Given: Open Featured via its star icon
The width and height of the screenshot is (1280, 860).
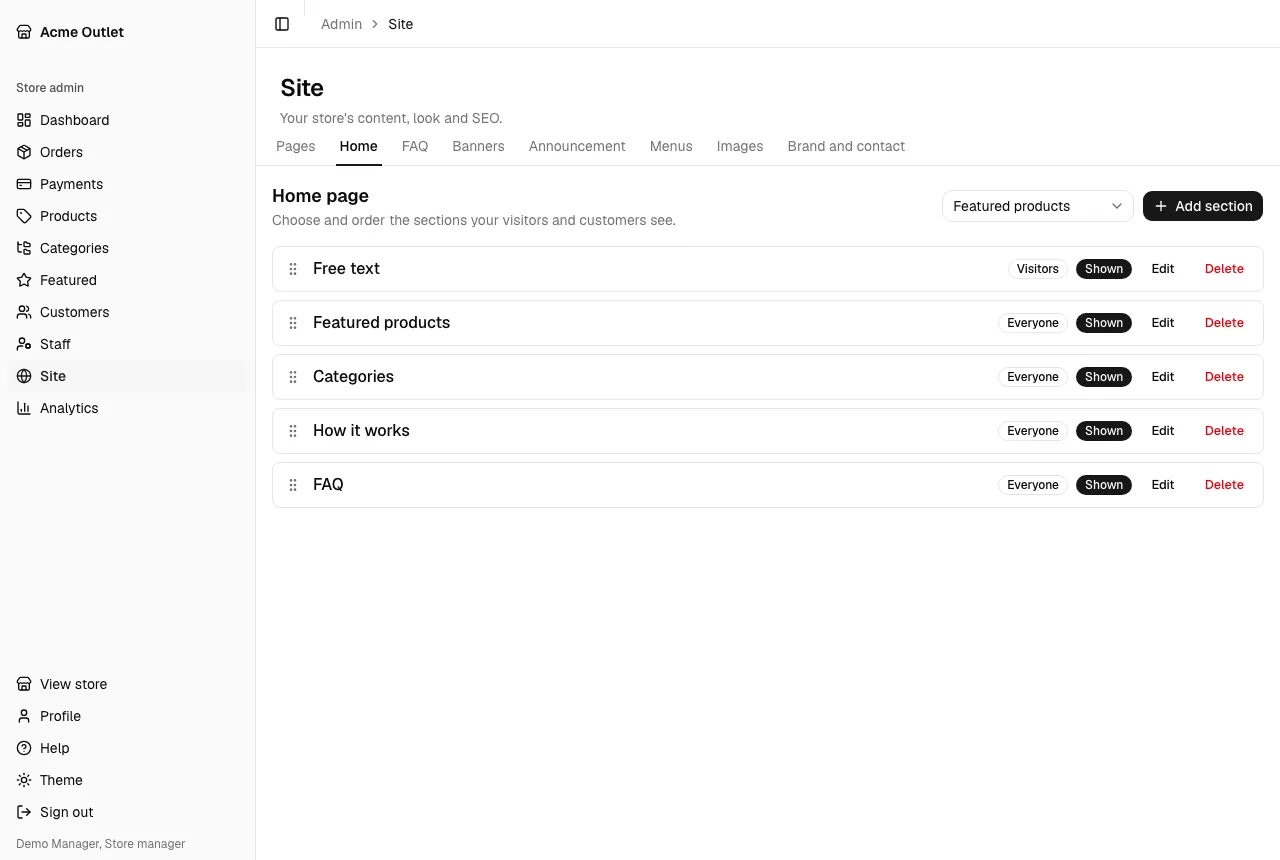Looking at the screenshot, I should [x=24, y=280].
